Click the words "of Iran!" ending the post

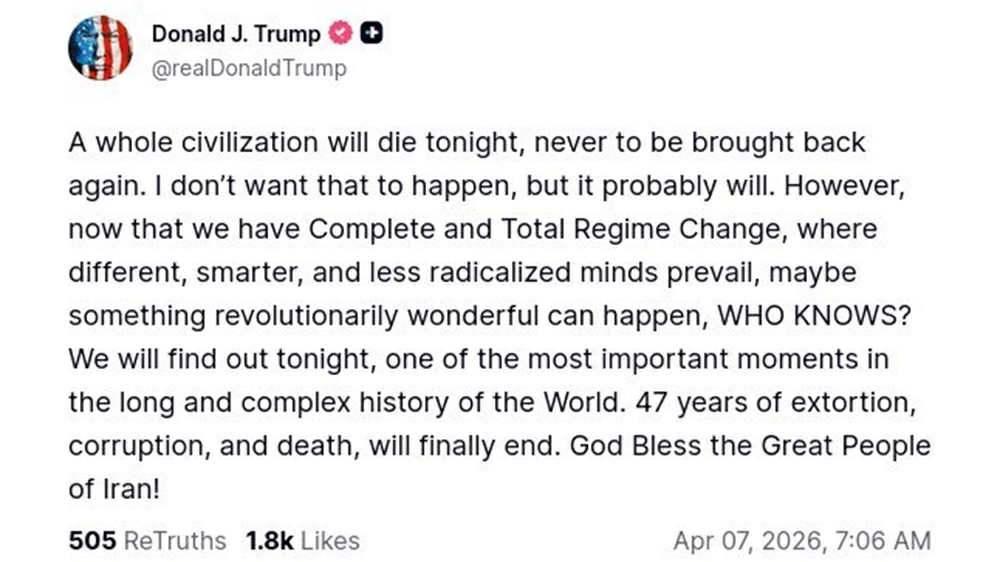point(110,488)
